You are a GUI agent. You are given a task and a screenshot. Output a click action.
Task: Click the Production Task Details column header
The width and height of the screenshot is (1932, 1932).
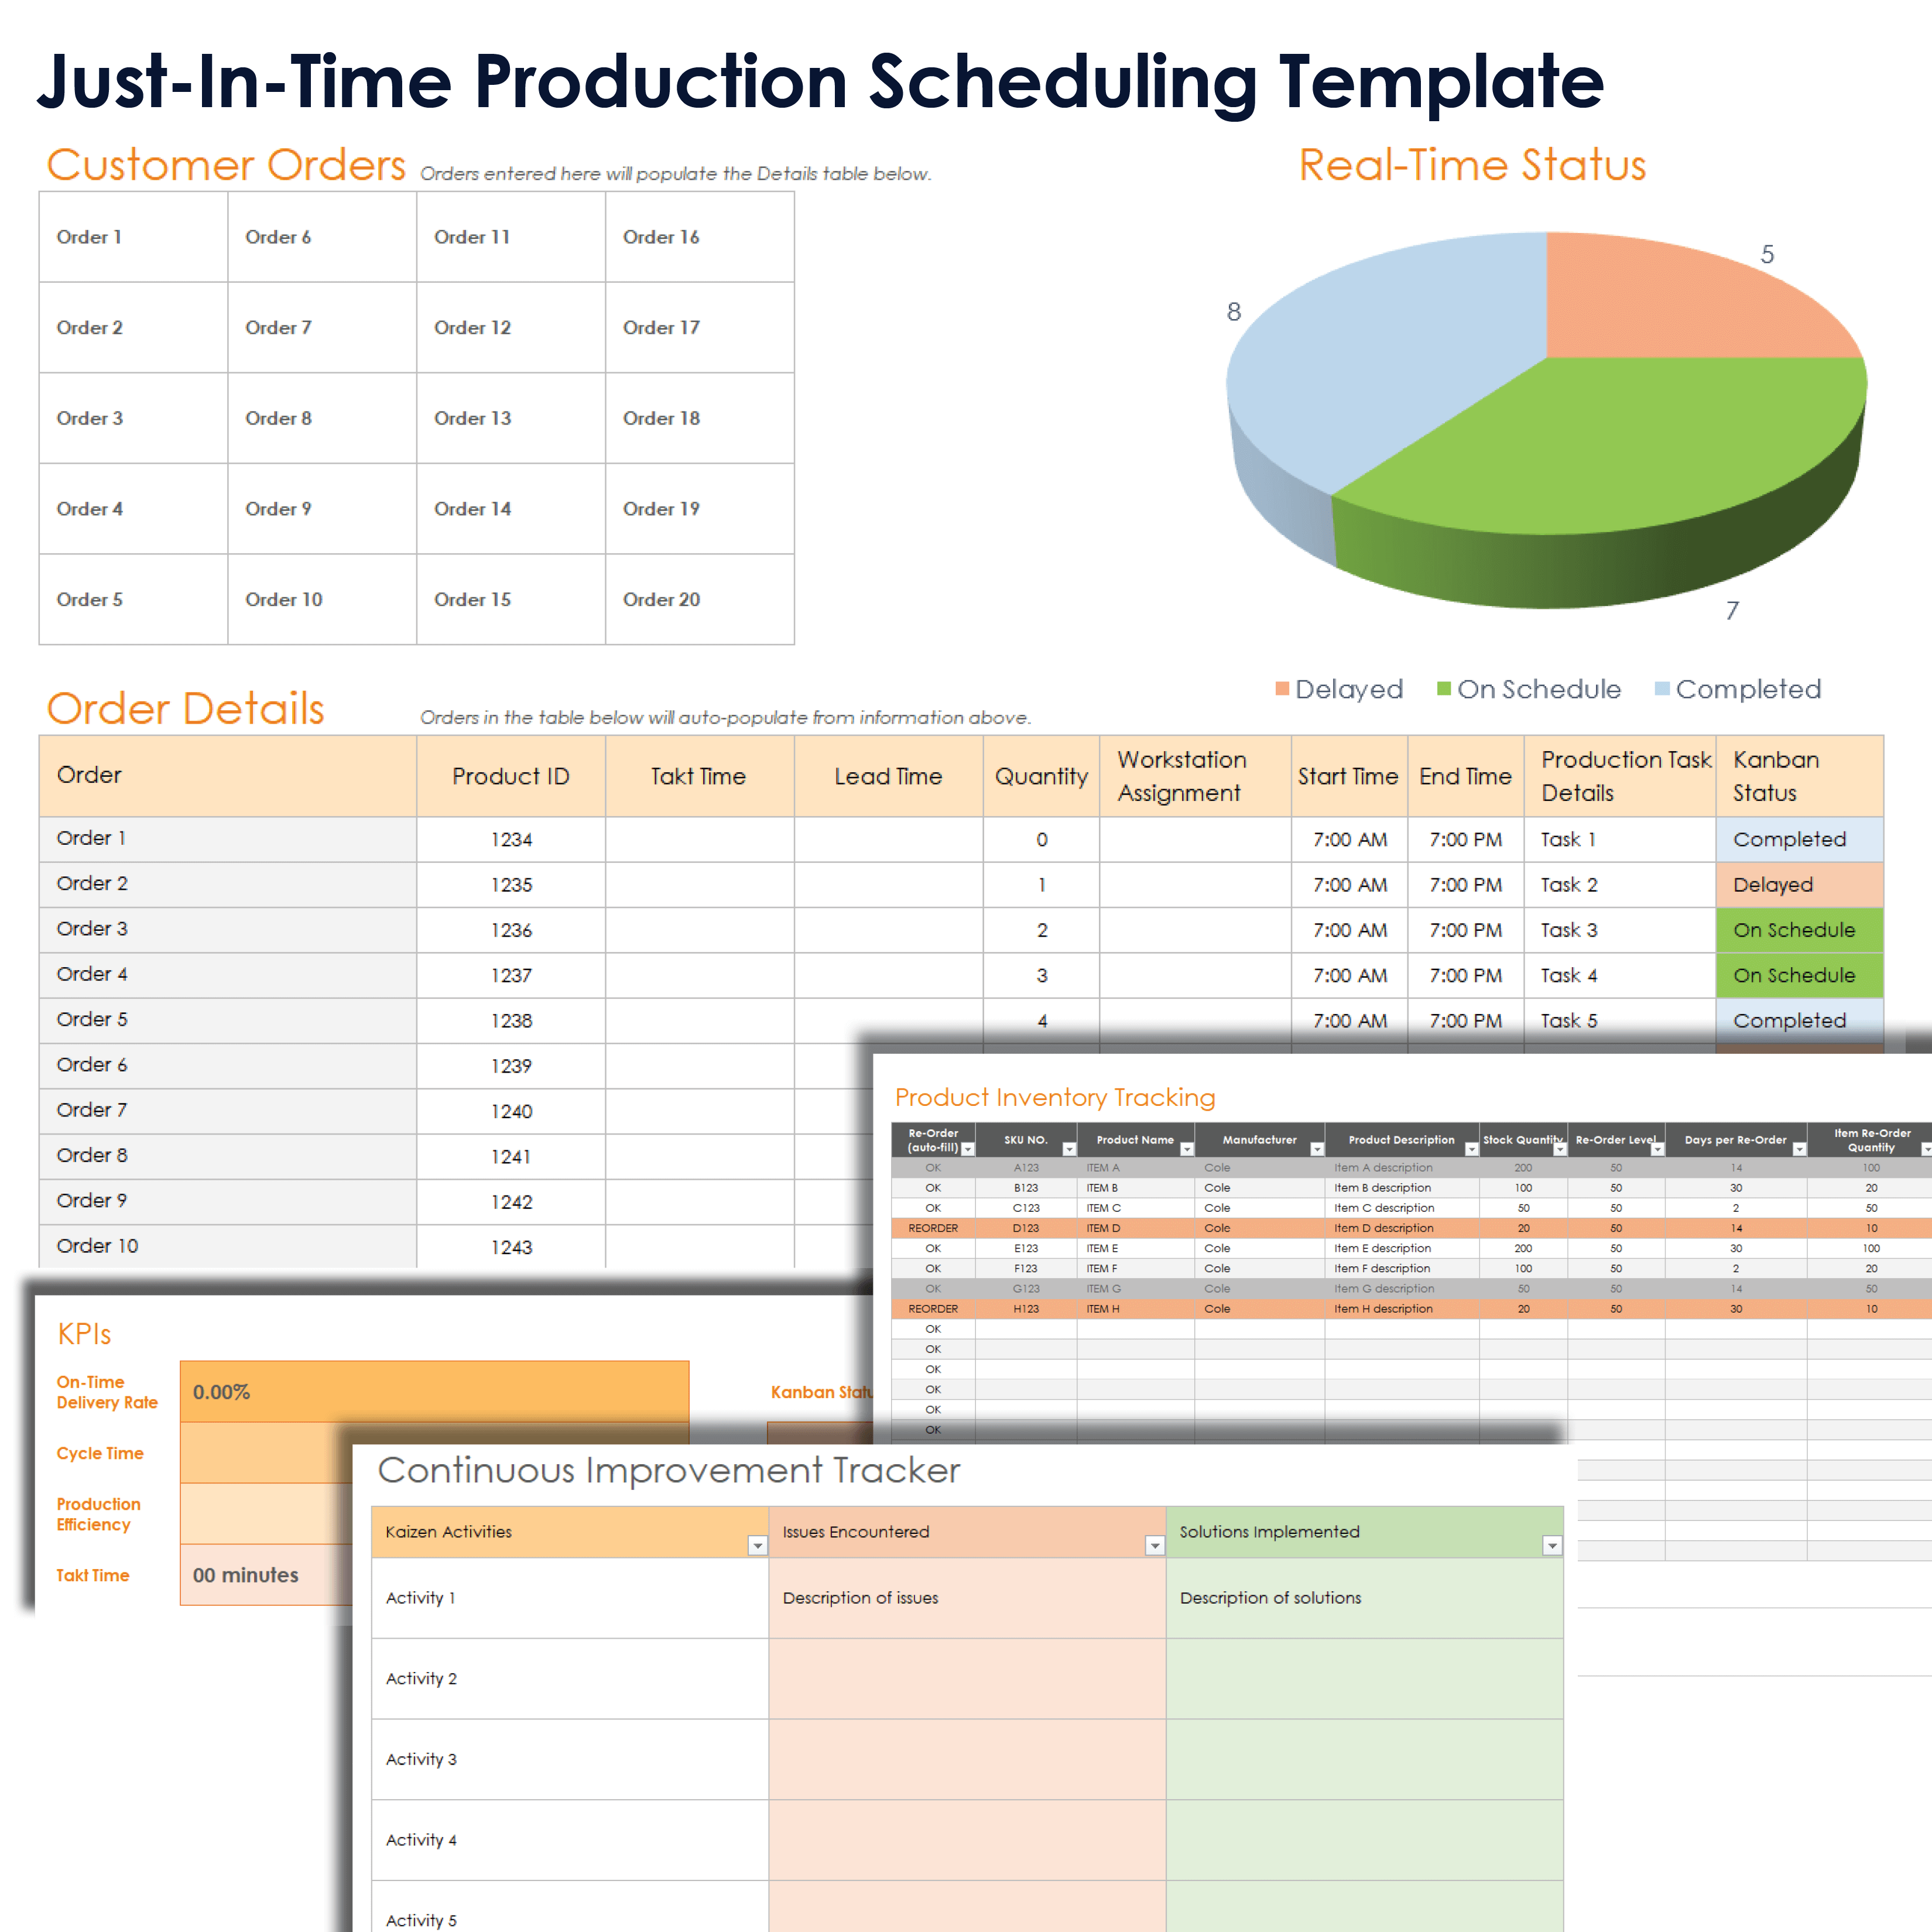(x=1619, y=776)
